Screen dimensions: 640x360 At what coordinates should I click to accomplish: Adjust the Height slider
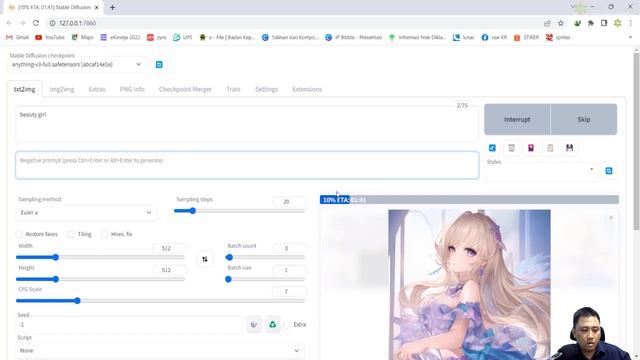(100, 279)
